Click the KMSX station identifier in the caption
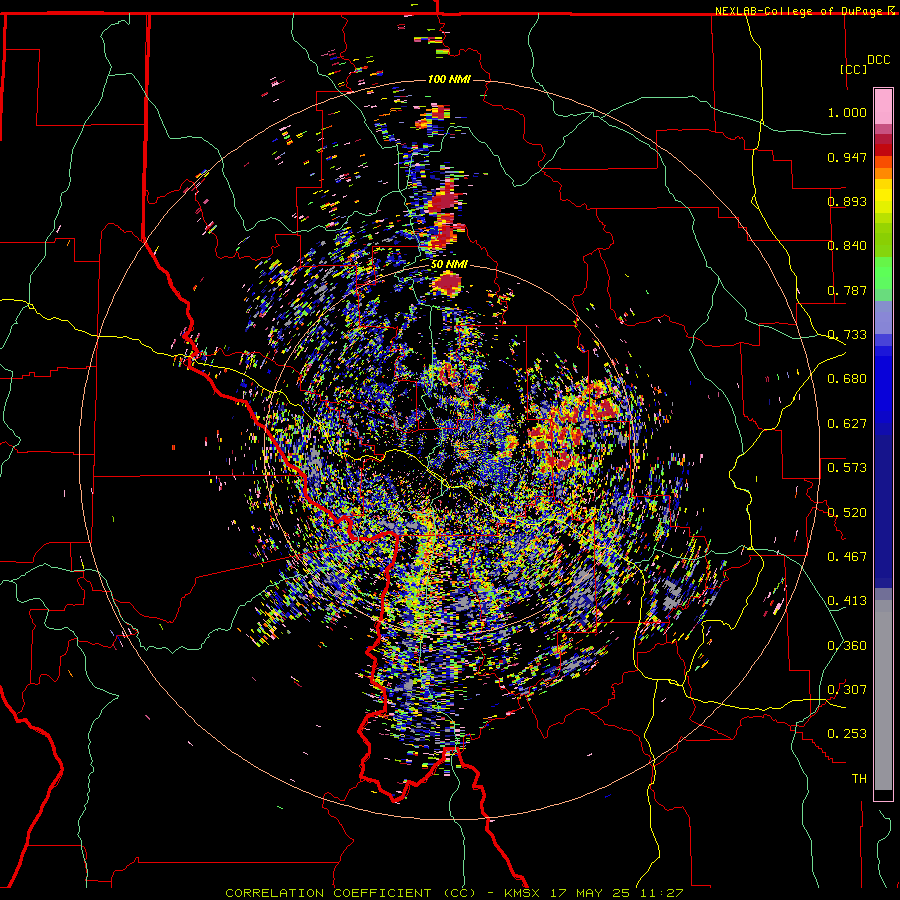The image size is (900, 900). pos(522,893)
